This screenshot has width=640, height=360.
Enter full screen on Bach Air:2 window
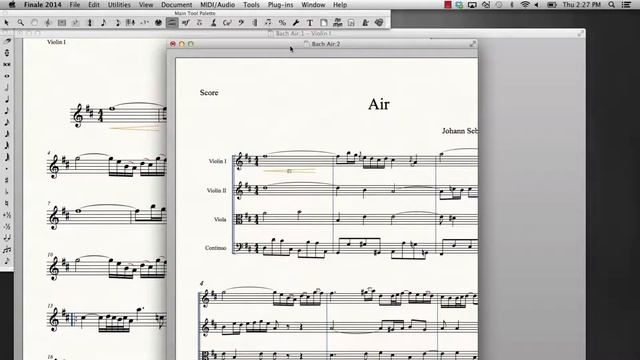tap(473, 44)
